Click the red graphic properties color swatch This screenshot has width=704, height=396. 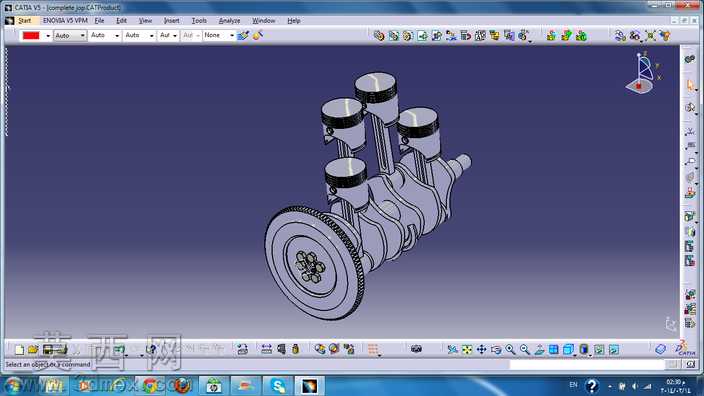click(x=31, y=35)
